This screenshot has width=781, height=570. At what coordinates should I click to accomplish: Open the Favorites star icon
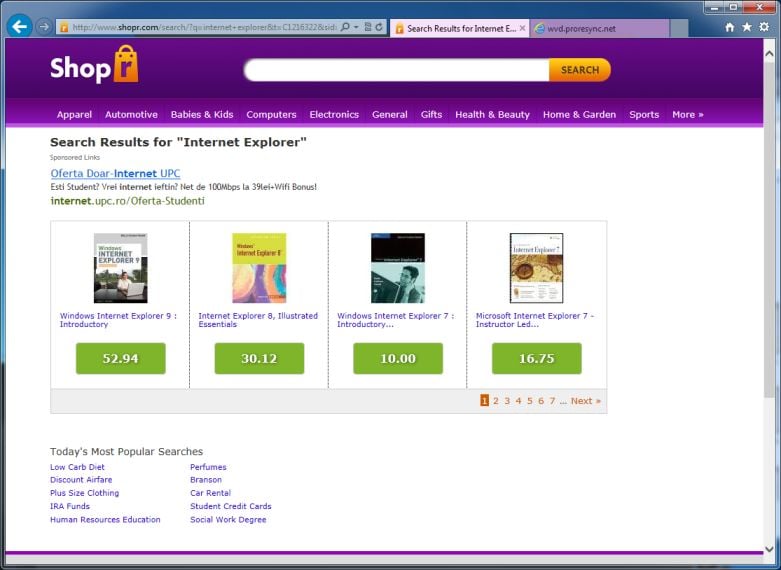pyautogui.click(x=747, y=27)
